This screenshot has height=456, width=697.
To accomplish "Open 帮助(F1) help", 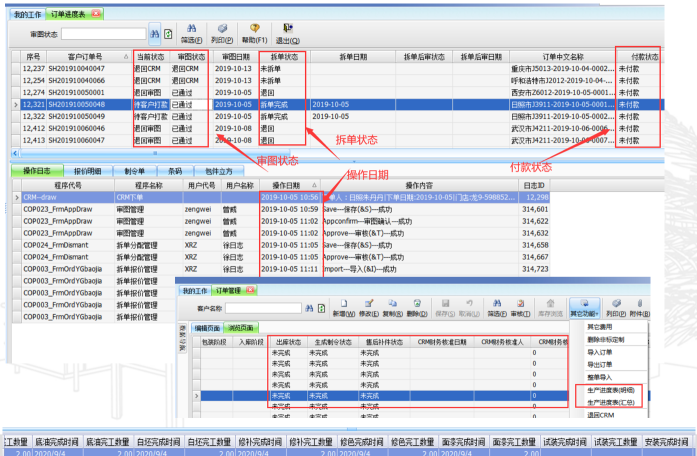I will point(254,34).
